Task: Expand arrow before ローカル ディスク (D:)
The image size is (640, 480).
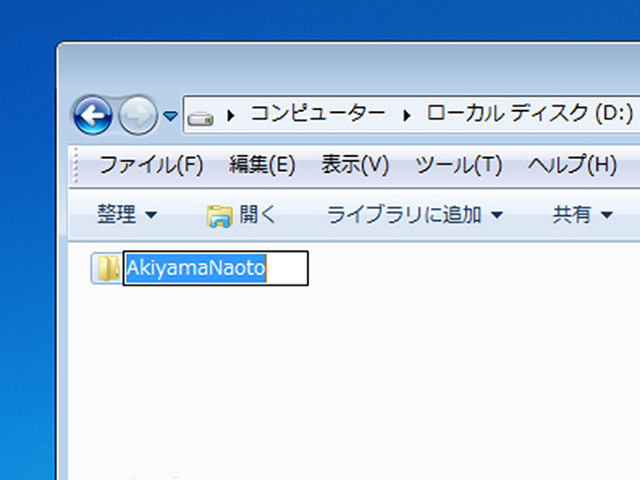Action: (x=407, y=116)
